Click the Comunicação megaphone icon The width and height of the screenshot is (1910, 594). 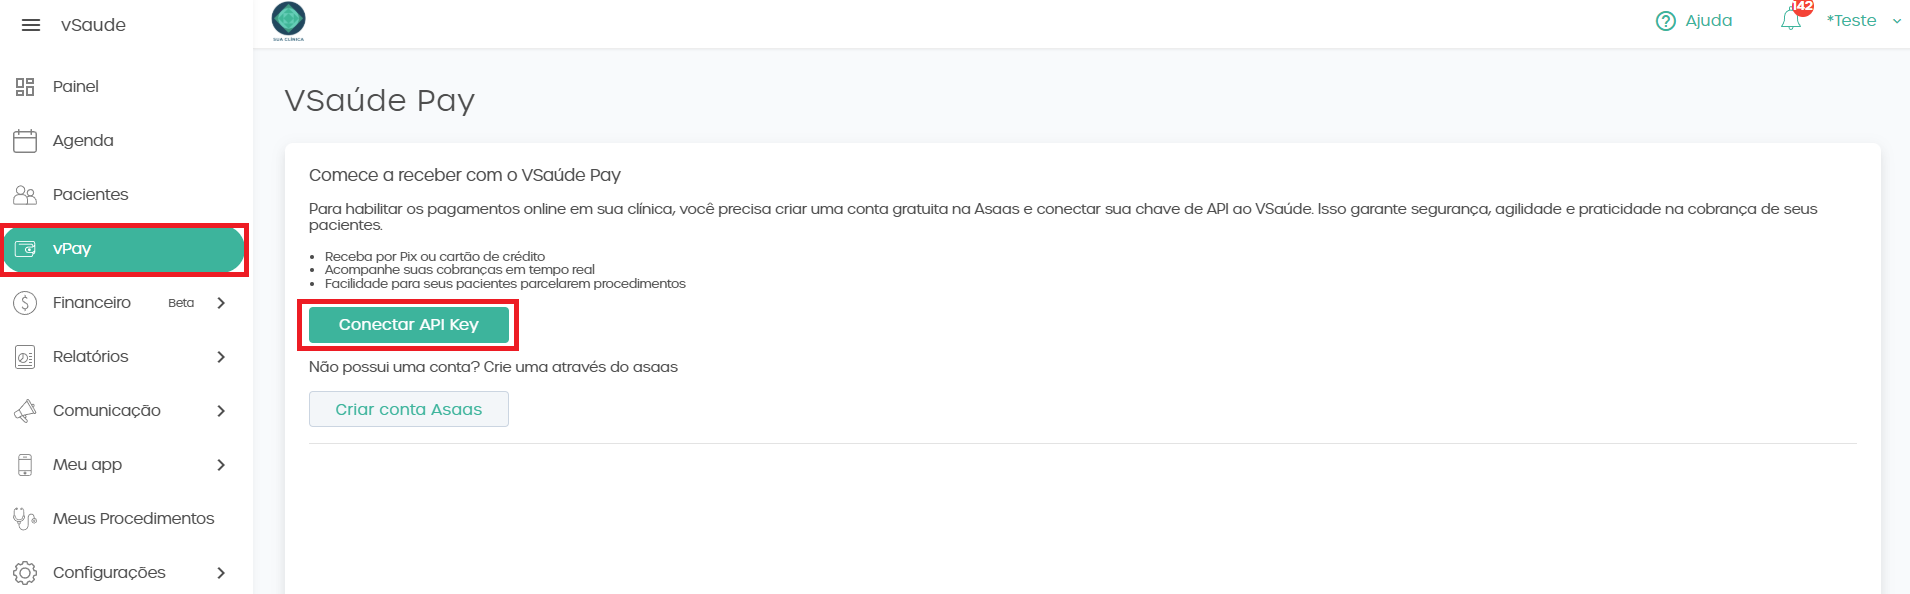pos(25,411)
